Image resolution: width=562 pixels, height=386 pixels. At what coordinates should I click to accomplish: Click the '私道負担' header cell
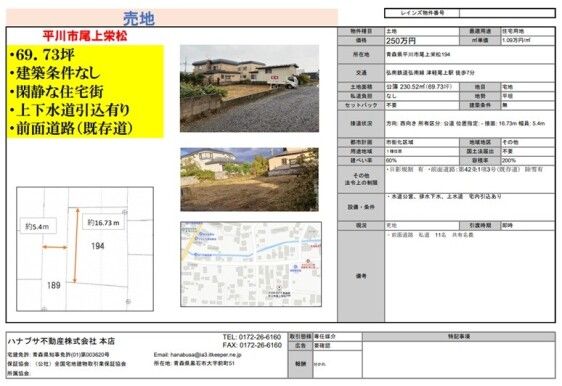point(361,96)
